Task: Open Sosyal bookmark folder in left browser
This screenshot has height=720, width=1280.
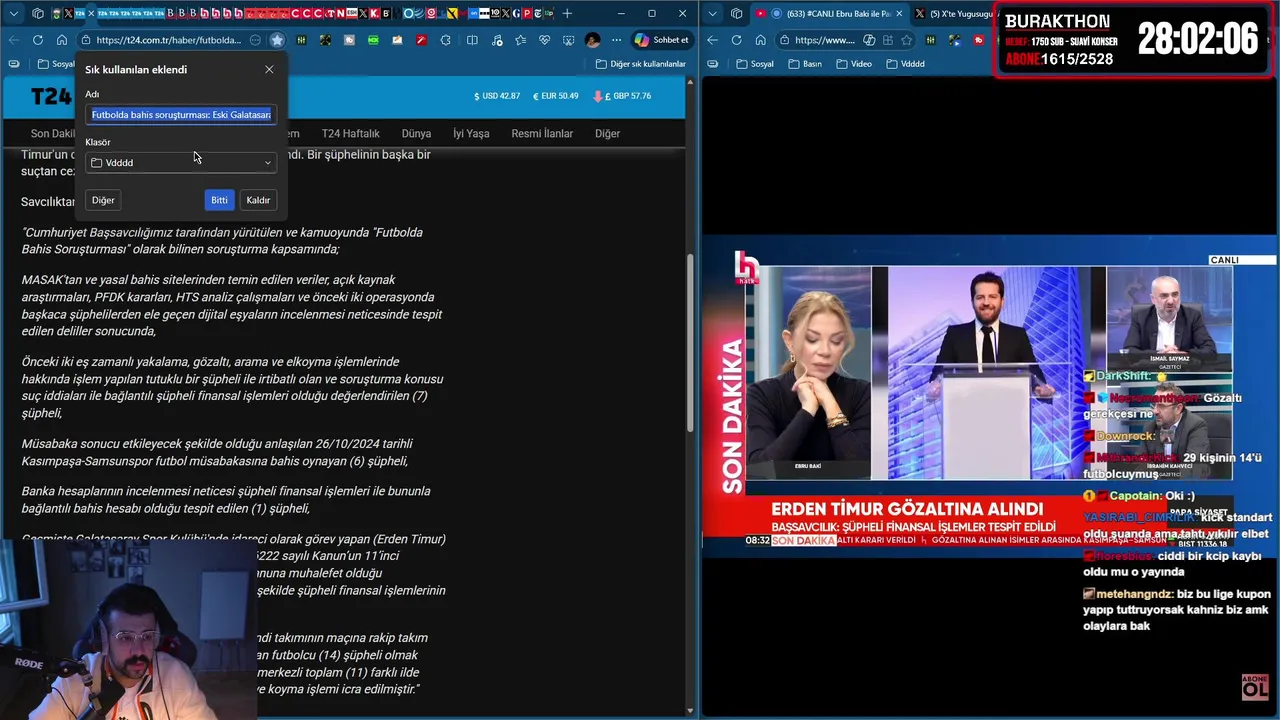Action: (x=56, y=64)
